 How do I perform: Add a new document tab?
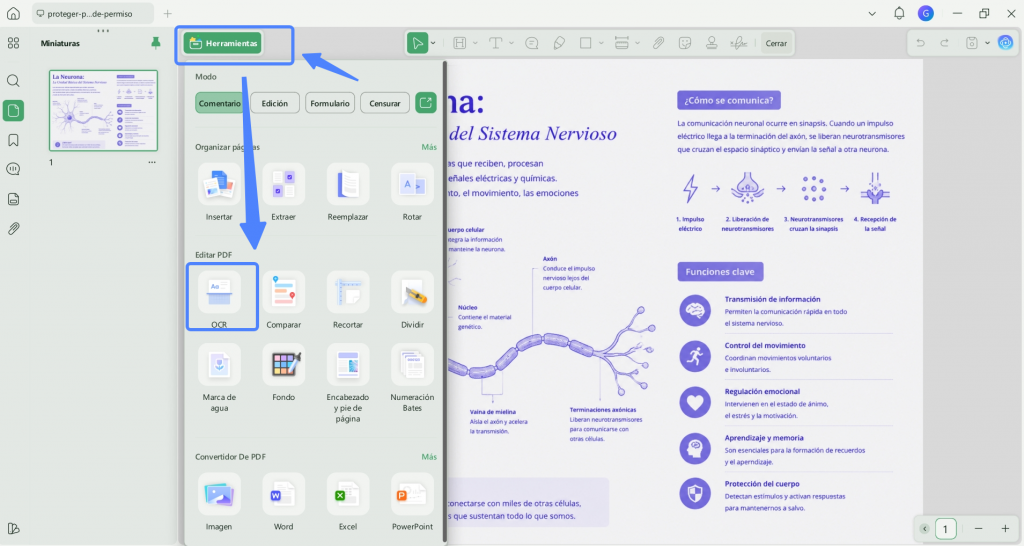167,13
